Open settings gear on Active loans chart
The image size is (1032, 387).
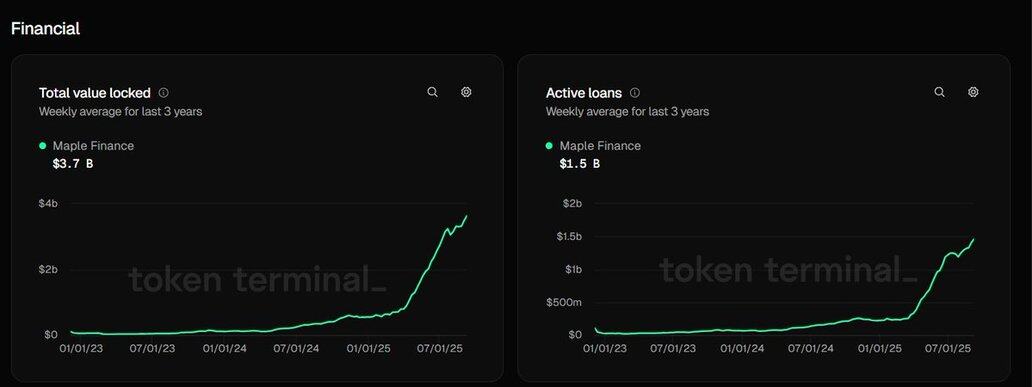(x=973, y=92)
